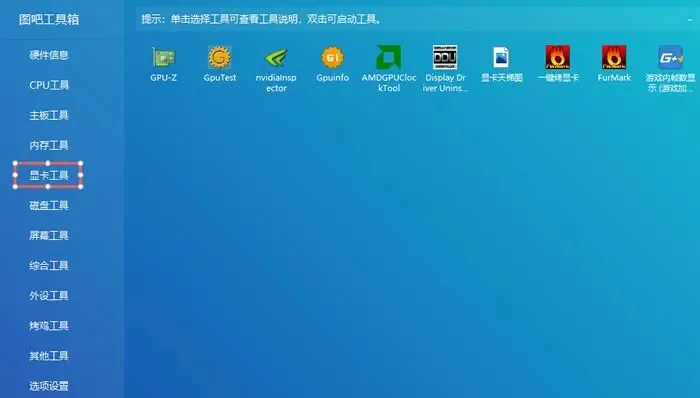
Task: Select the 游戏内帧数显示 G+ icon
Action: click(670, 57)
